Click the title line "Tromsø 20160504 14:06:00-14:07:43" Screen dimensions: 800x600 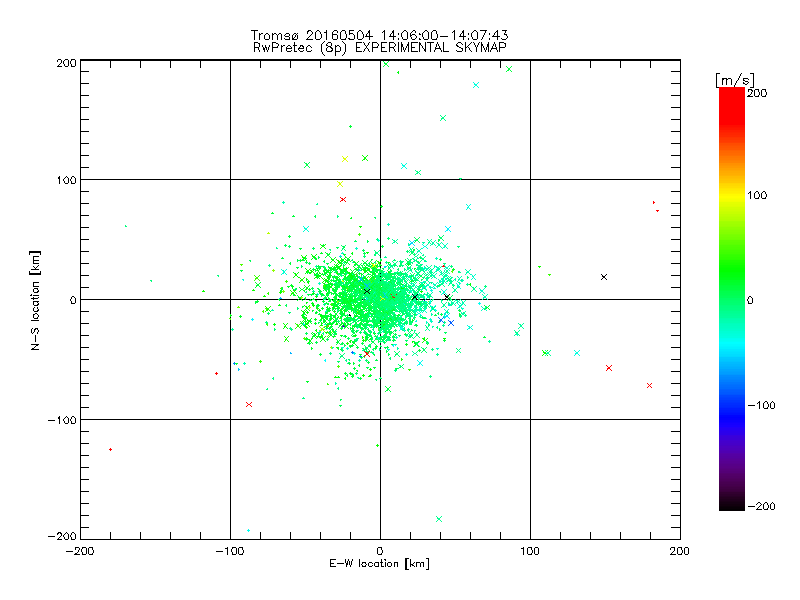(379, 35)
